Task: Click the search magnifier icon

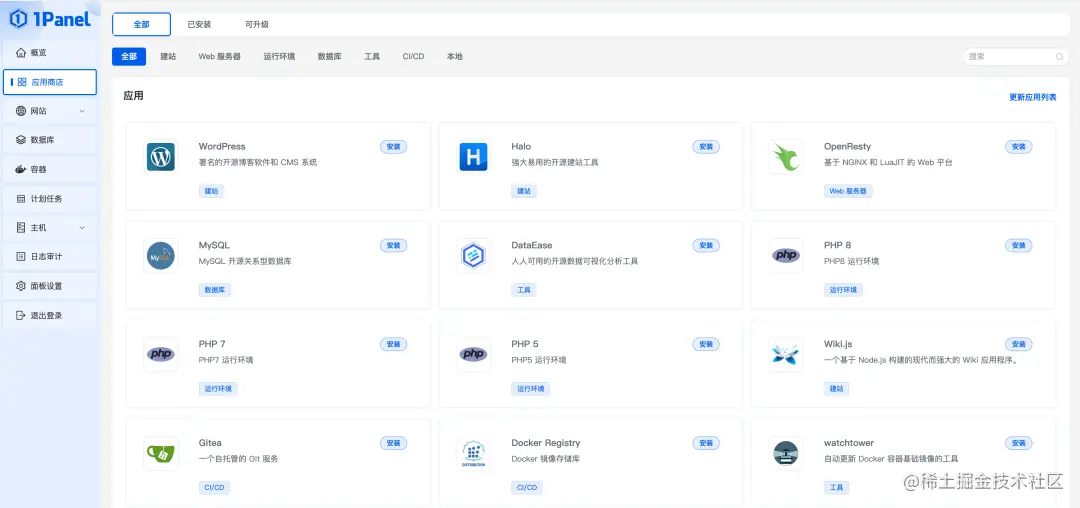Action: (1059, 56)
